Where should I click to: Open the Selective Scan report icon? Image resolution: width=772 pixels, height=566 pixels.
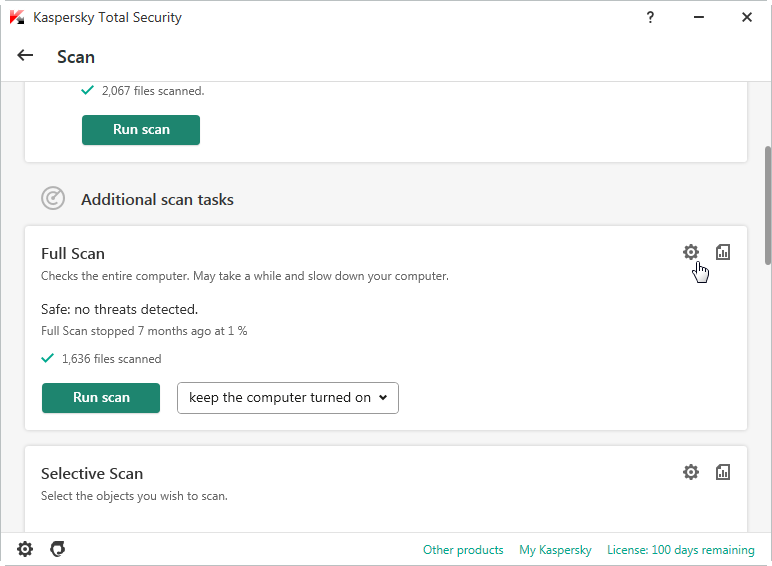(x=723, y=472)
